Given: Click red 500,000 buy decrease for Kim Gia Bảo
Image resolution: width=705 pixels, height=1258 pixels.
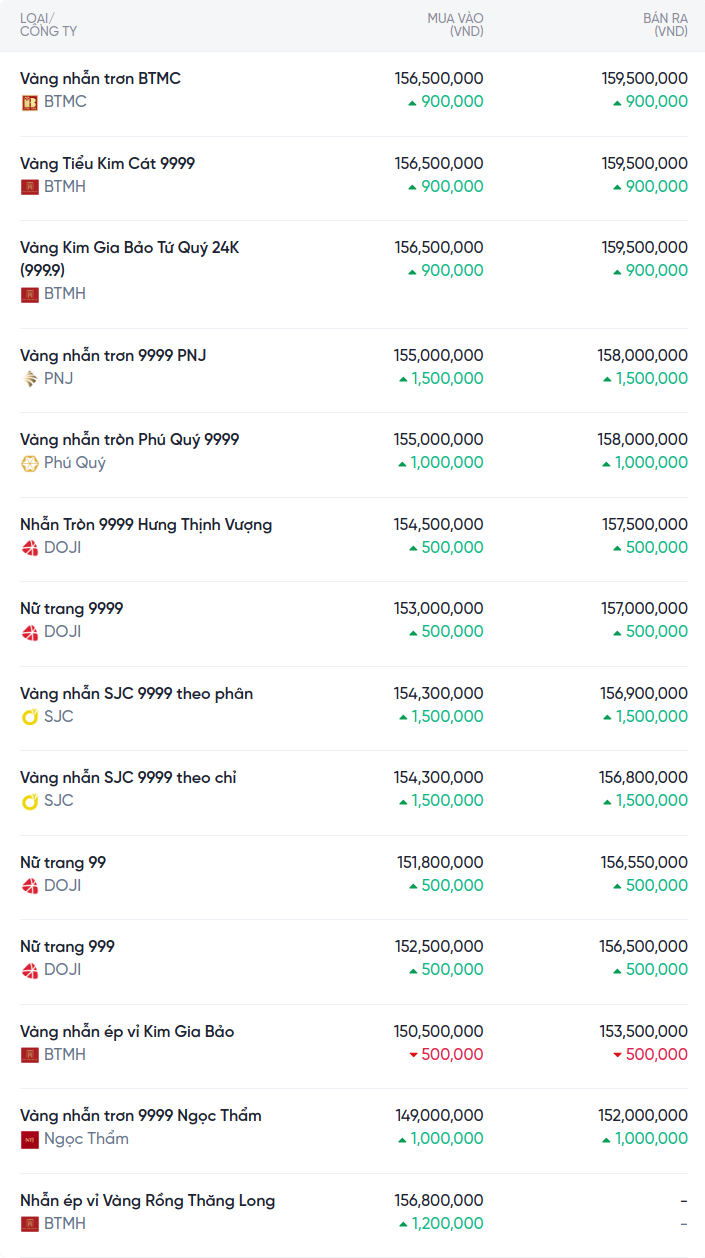Looking at the screenshot, I should (x=447, y=1055).
